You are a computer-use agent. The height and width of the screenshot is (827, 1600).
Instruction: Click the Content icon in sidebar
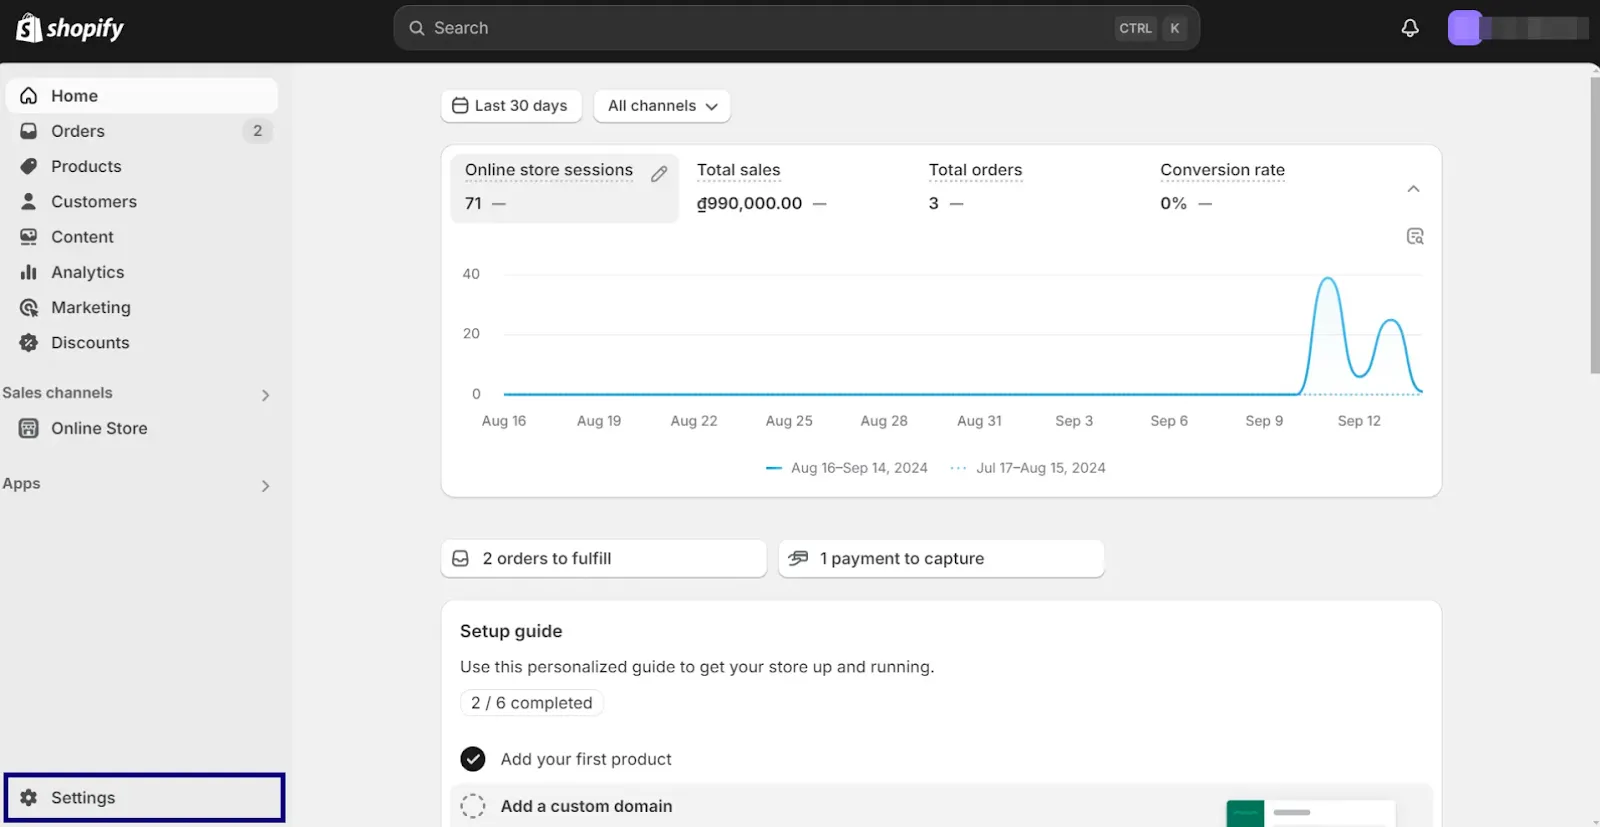point(29,237)
